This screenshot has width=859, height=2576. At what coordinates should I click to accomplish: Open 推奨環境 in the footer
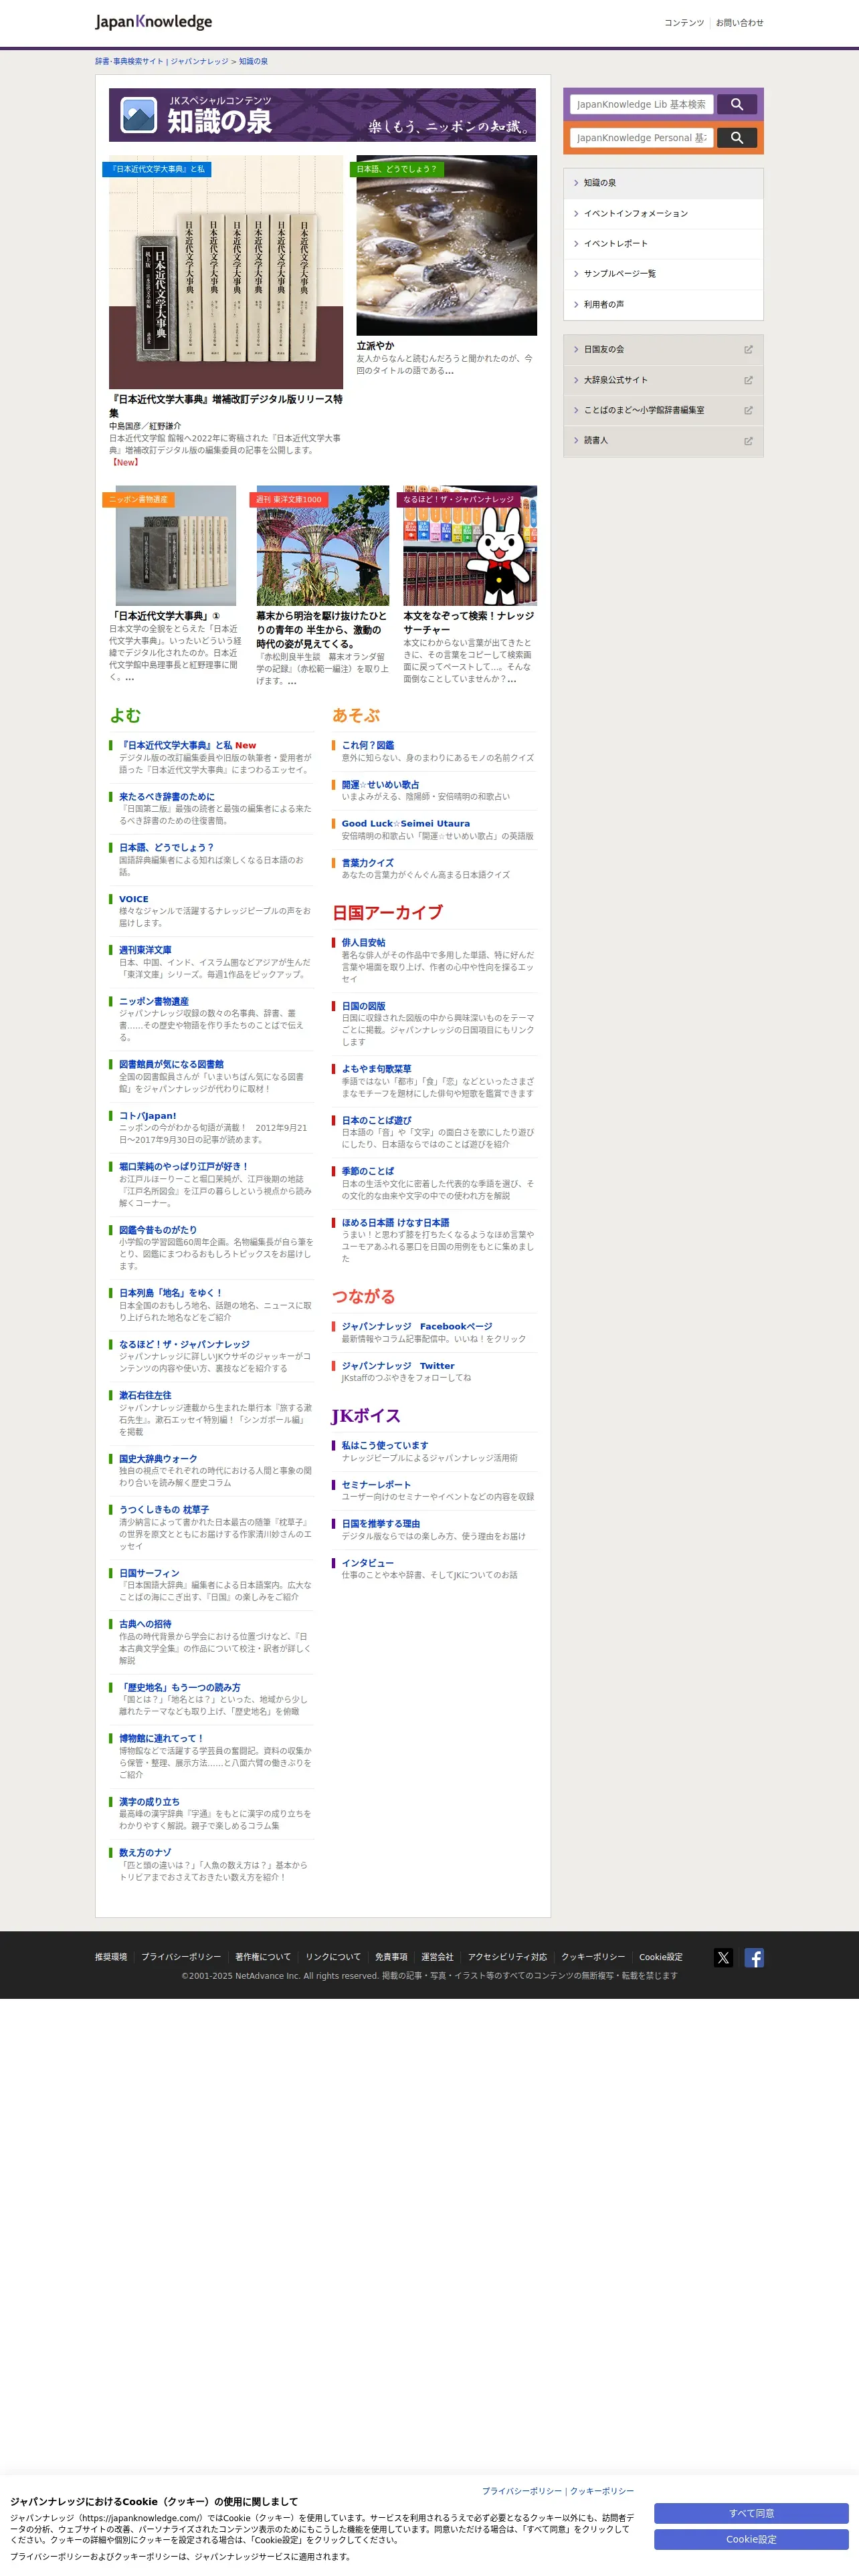tap(111, 1957)
